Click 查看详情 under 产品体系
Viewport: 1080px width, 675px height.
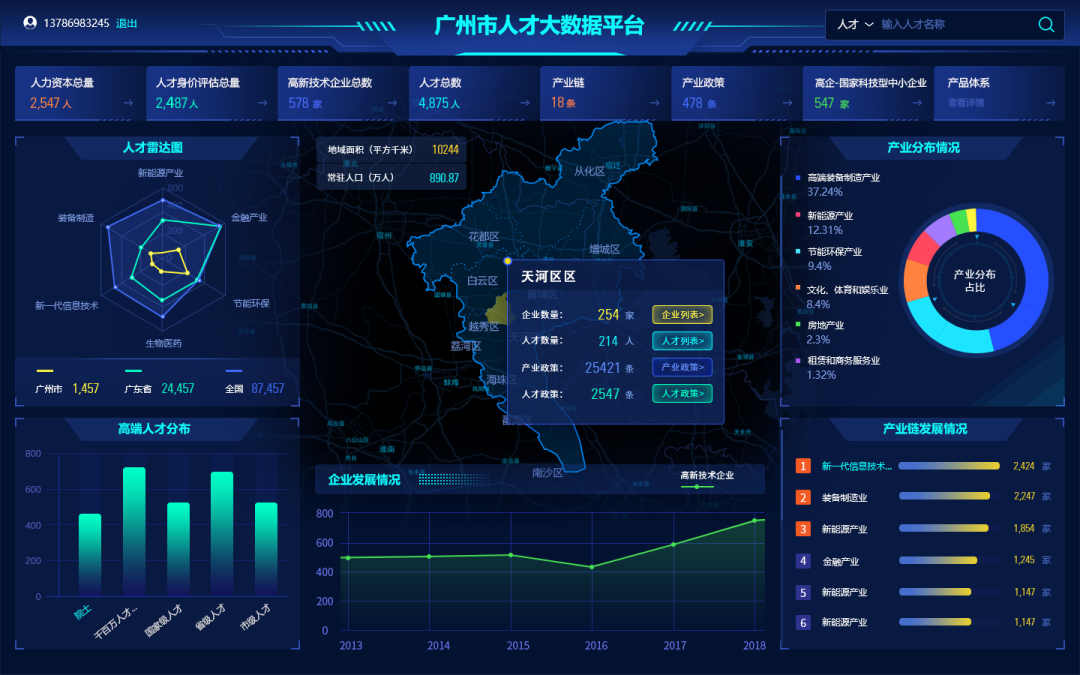pyautogui.click(x=966, y=103)
